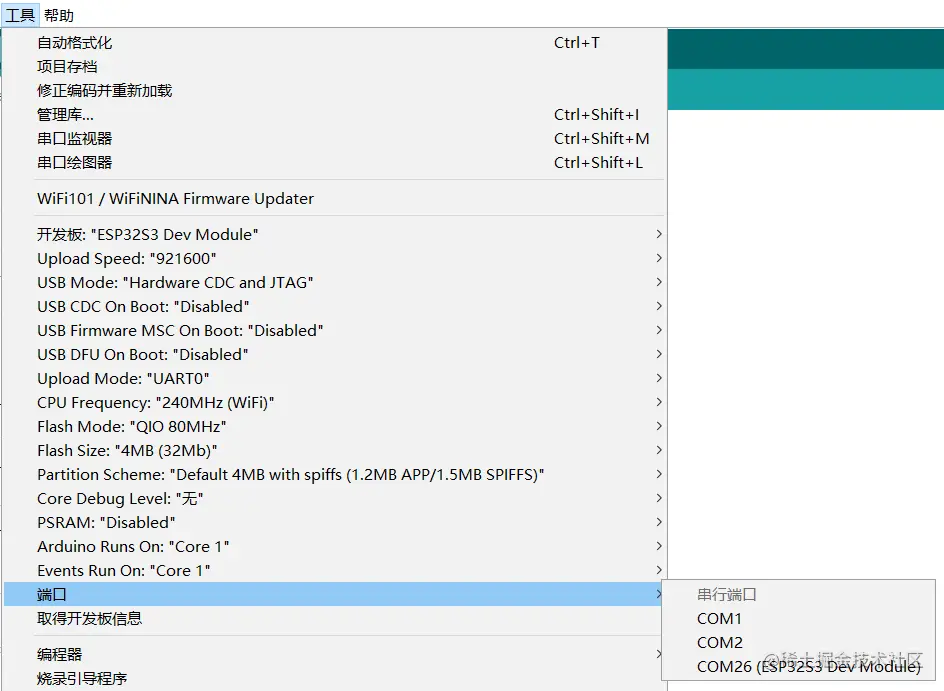Open 串口监视器 serial monitor
Image resolution: width=944 pixels, height=691 pixels.
coord(335,139)
